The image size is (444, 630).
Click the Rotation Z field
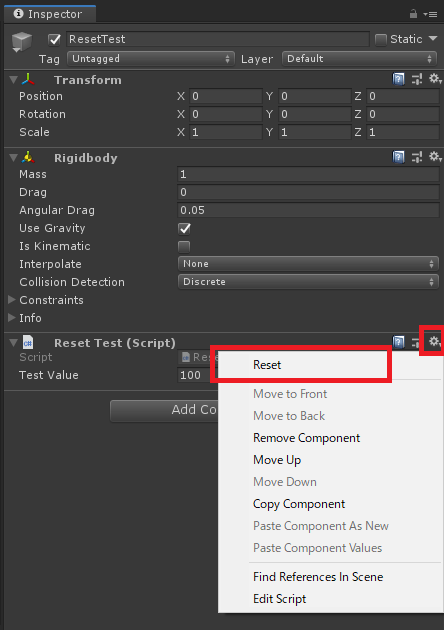click(x=403, y=115)
